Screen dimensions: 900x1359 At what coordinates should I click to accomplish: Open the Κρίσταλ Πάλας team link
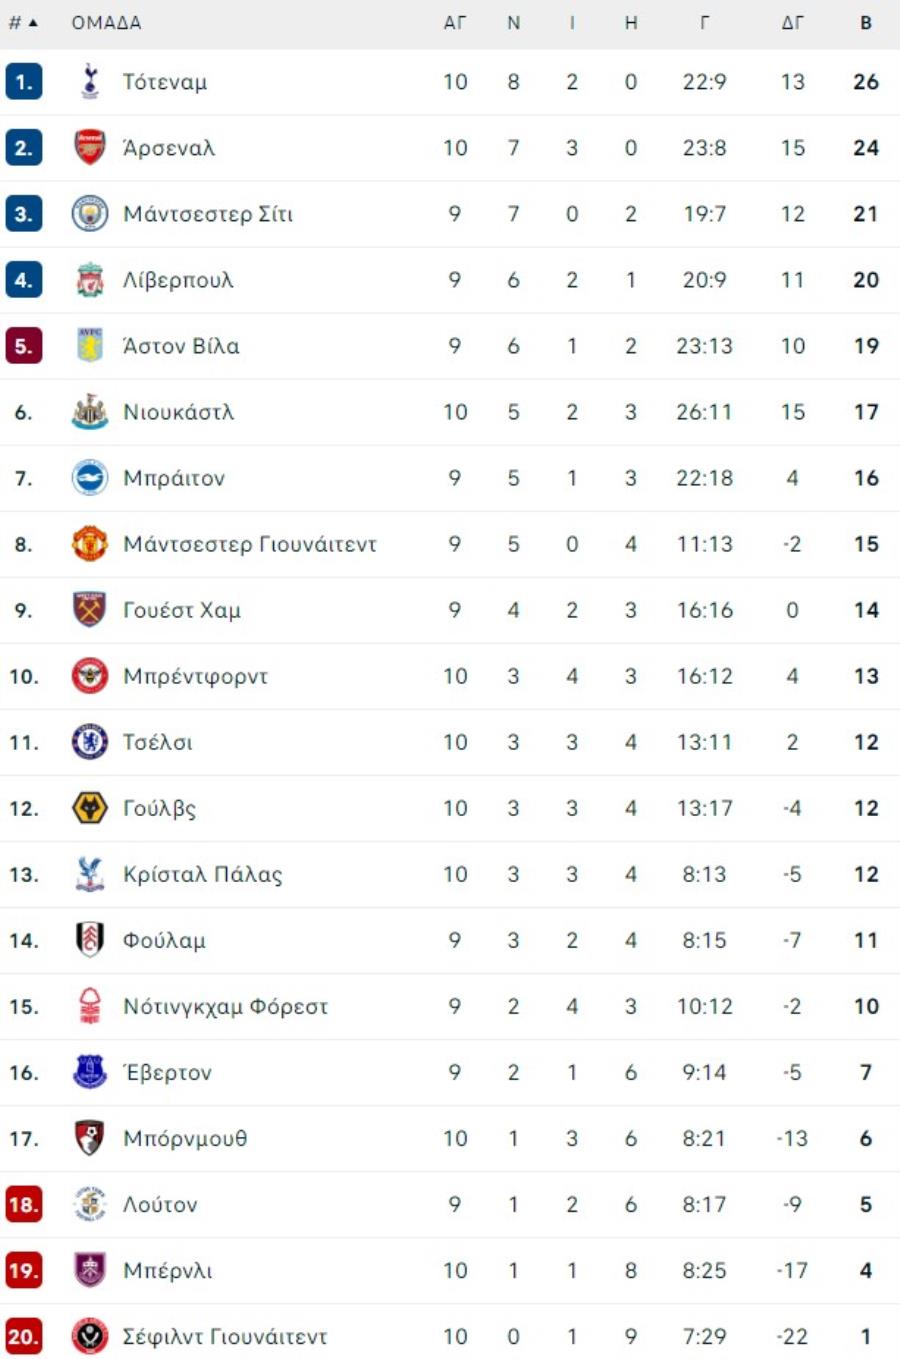coord(203,874)
